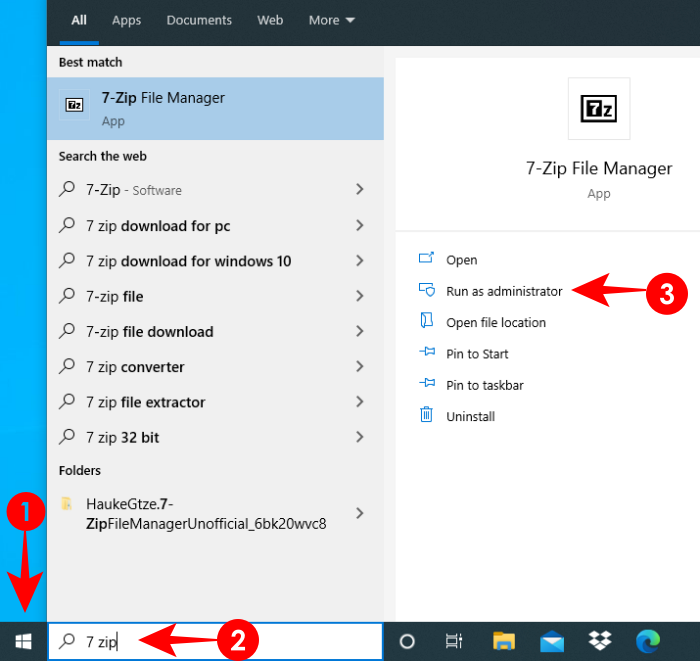Select the Web search tab

pyautogui.click(x=270, y=20)
